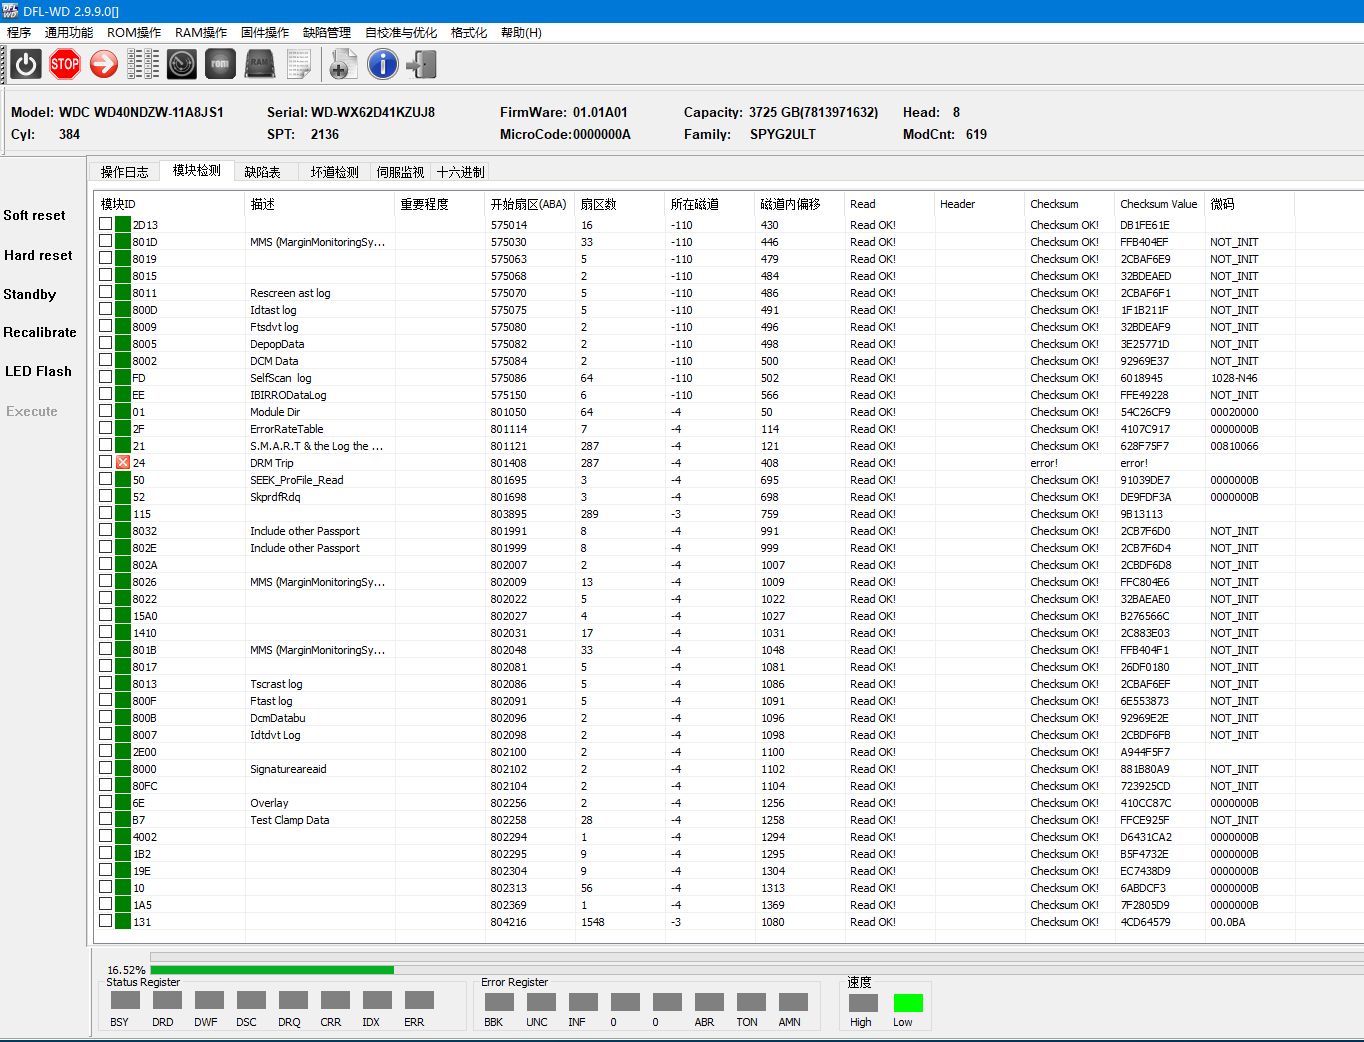Click the Soft reset button
This screenshot has width=1364, height=1042.
pos(35,215)
